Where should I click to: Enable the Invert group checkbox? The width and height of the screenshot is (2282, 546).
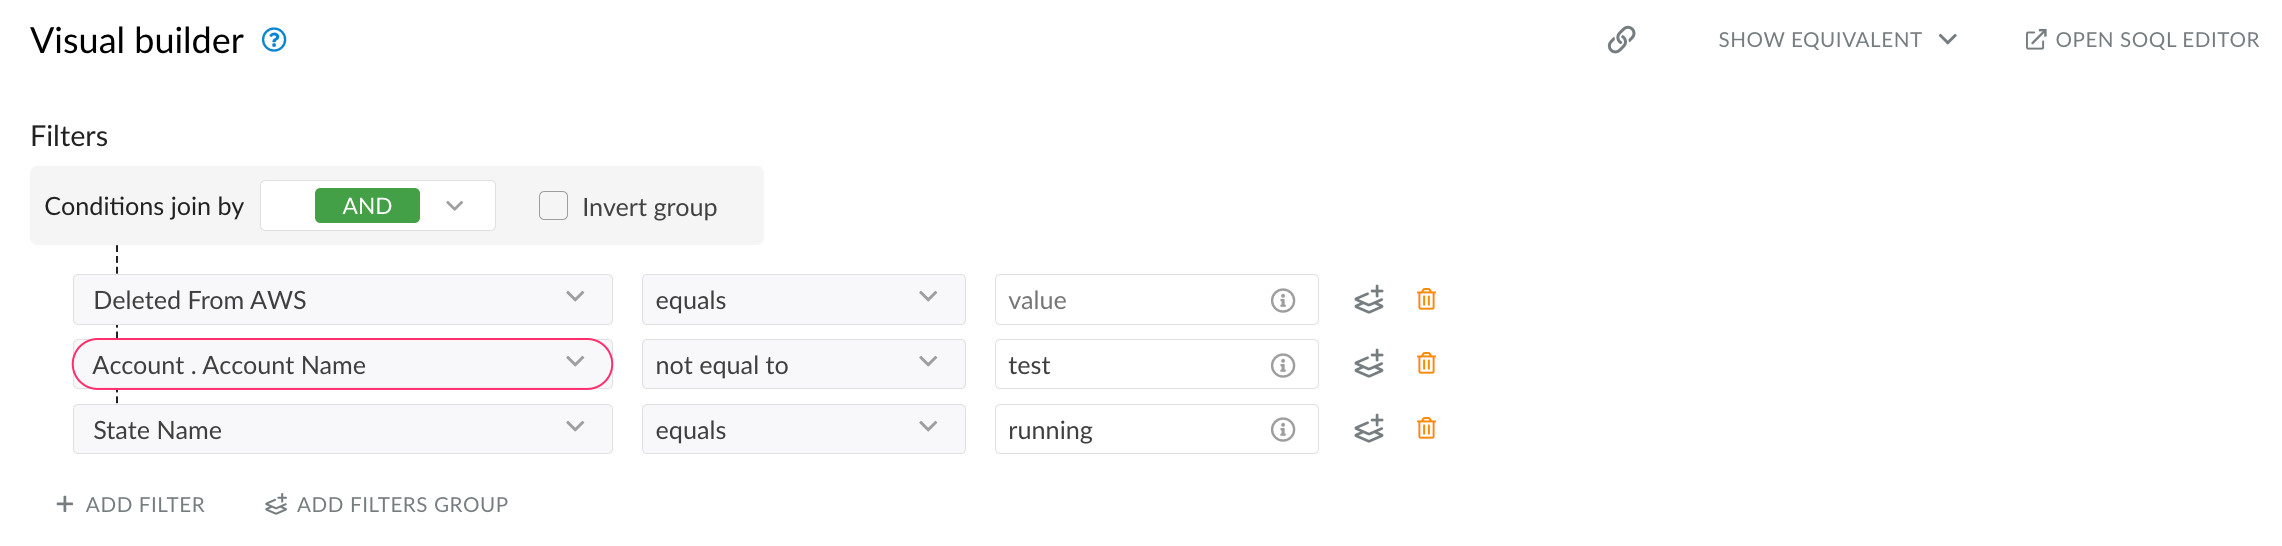553,206
